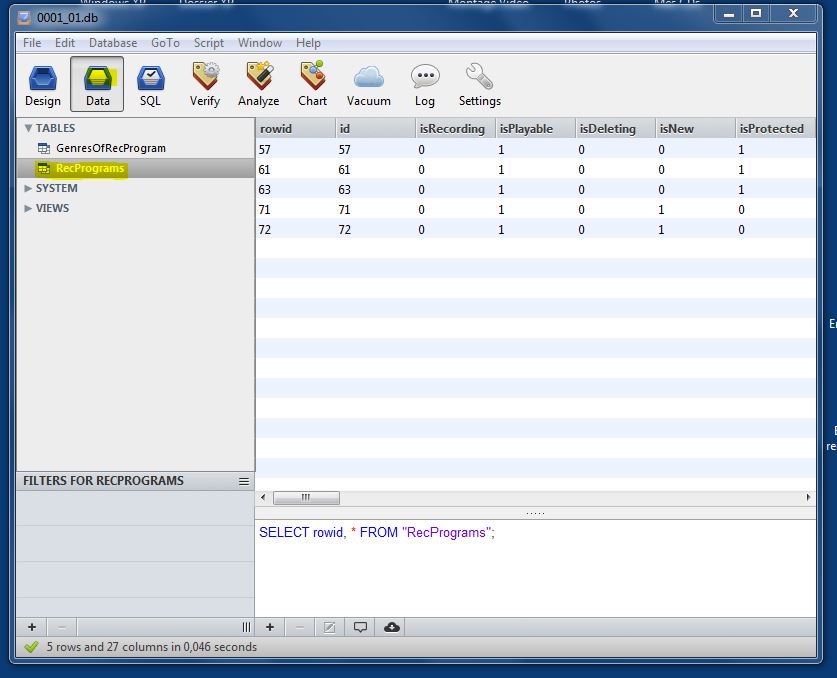The height and width of the screenshot is (678, 837).
Task: Click the isProtected column header
Action: (x=771, y=129)
